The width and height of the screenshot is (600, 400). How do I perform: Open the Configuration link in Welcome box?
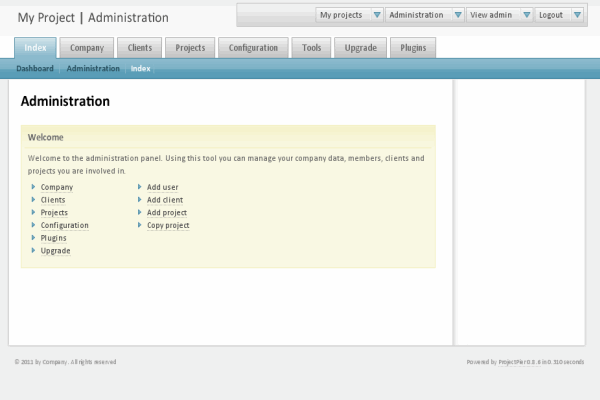(x=64, y=226)
